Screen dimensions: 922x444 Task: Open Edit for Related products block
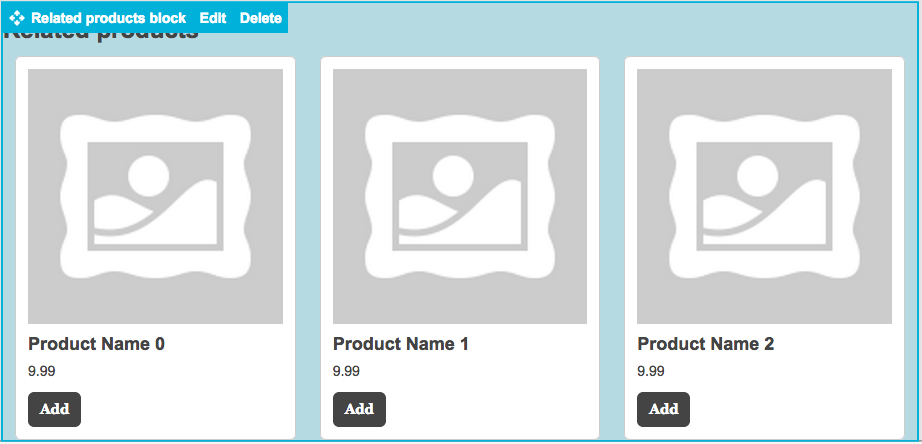click(213, 18)
